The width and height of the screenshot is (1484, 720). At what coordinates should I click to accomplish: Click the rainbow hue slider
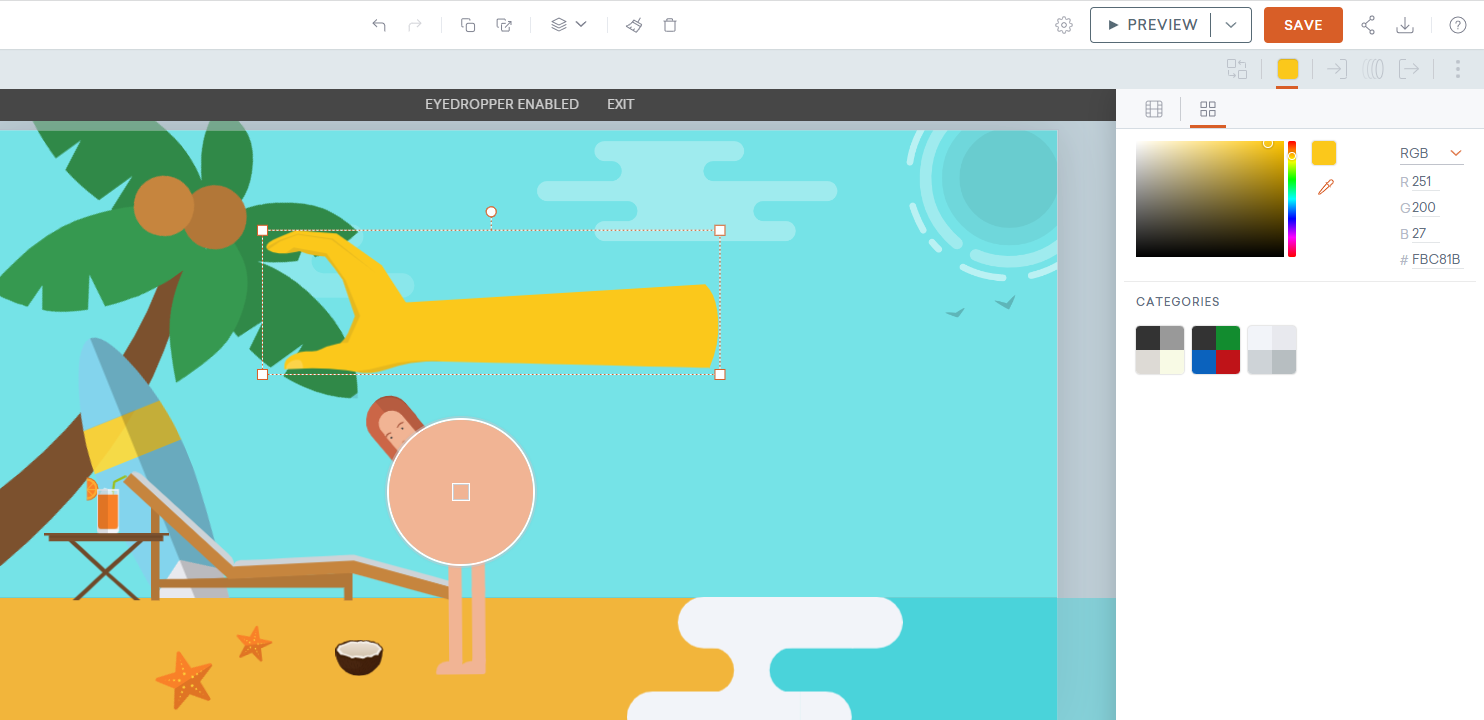point(1292,200)
